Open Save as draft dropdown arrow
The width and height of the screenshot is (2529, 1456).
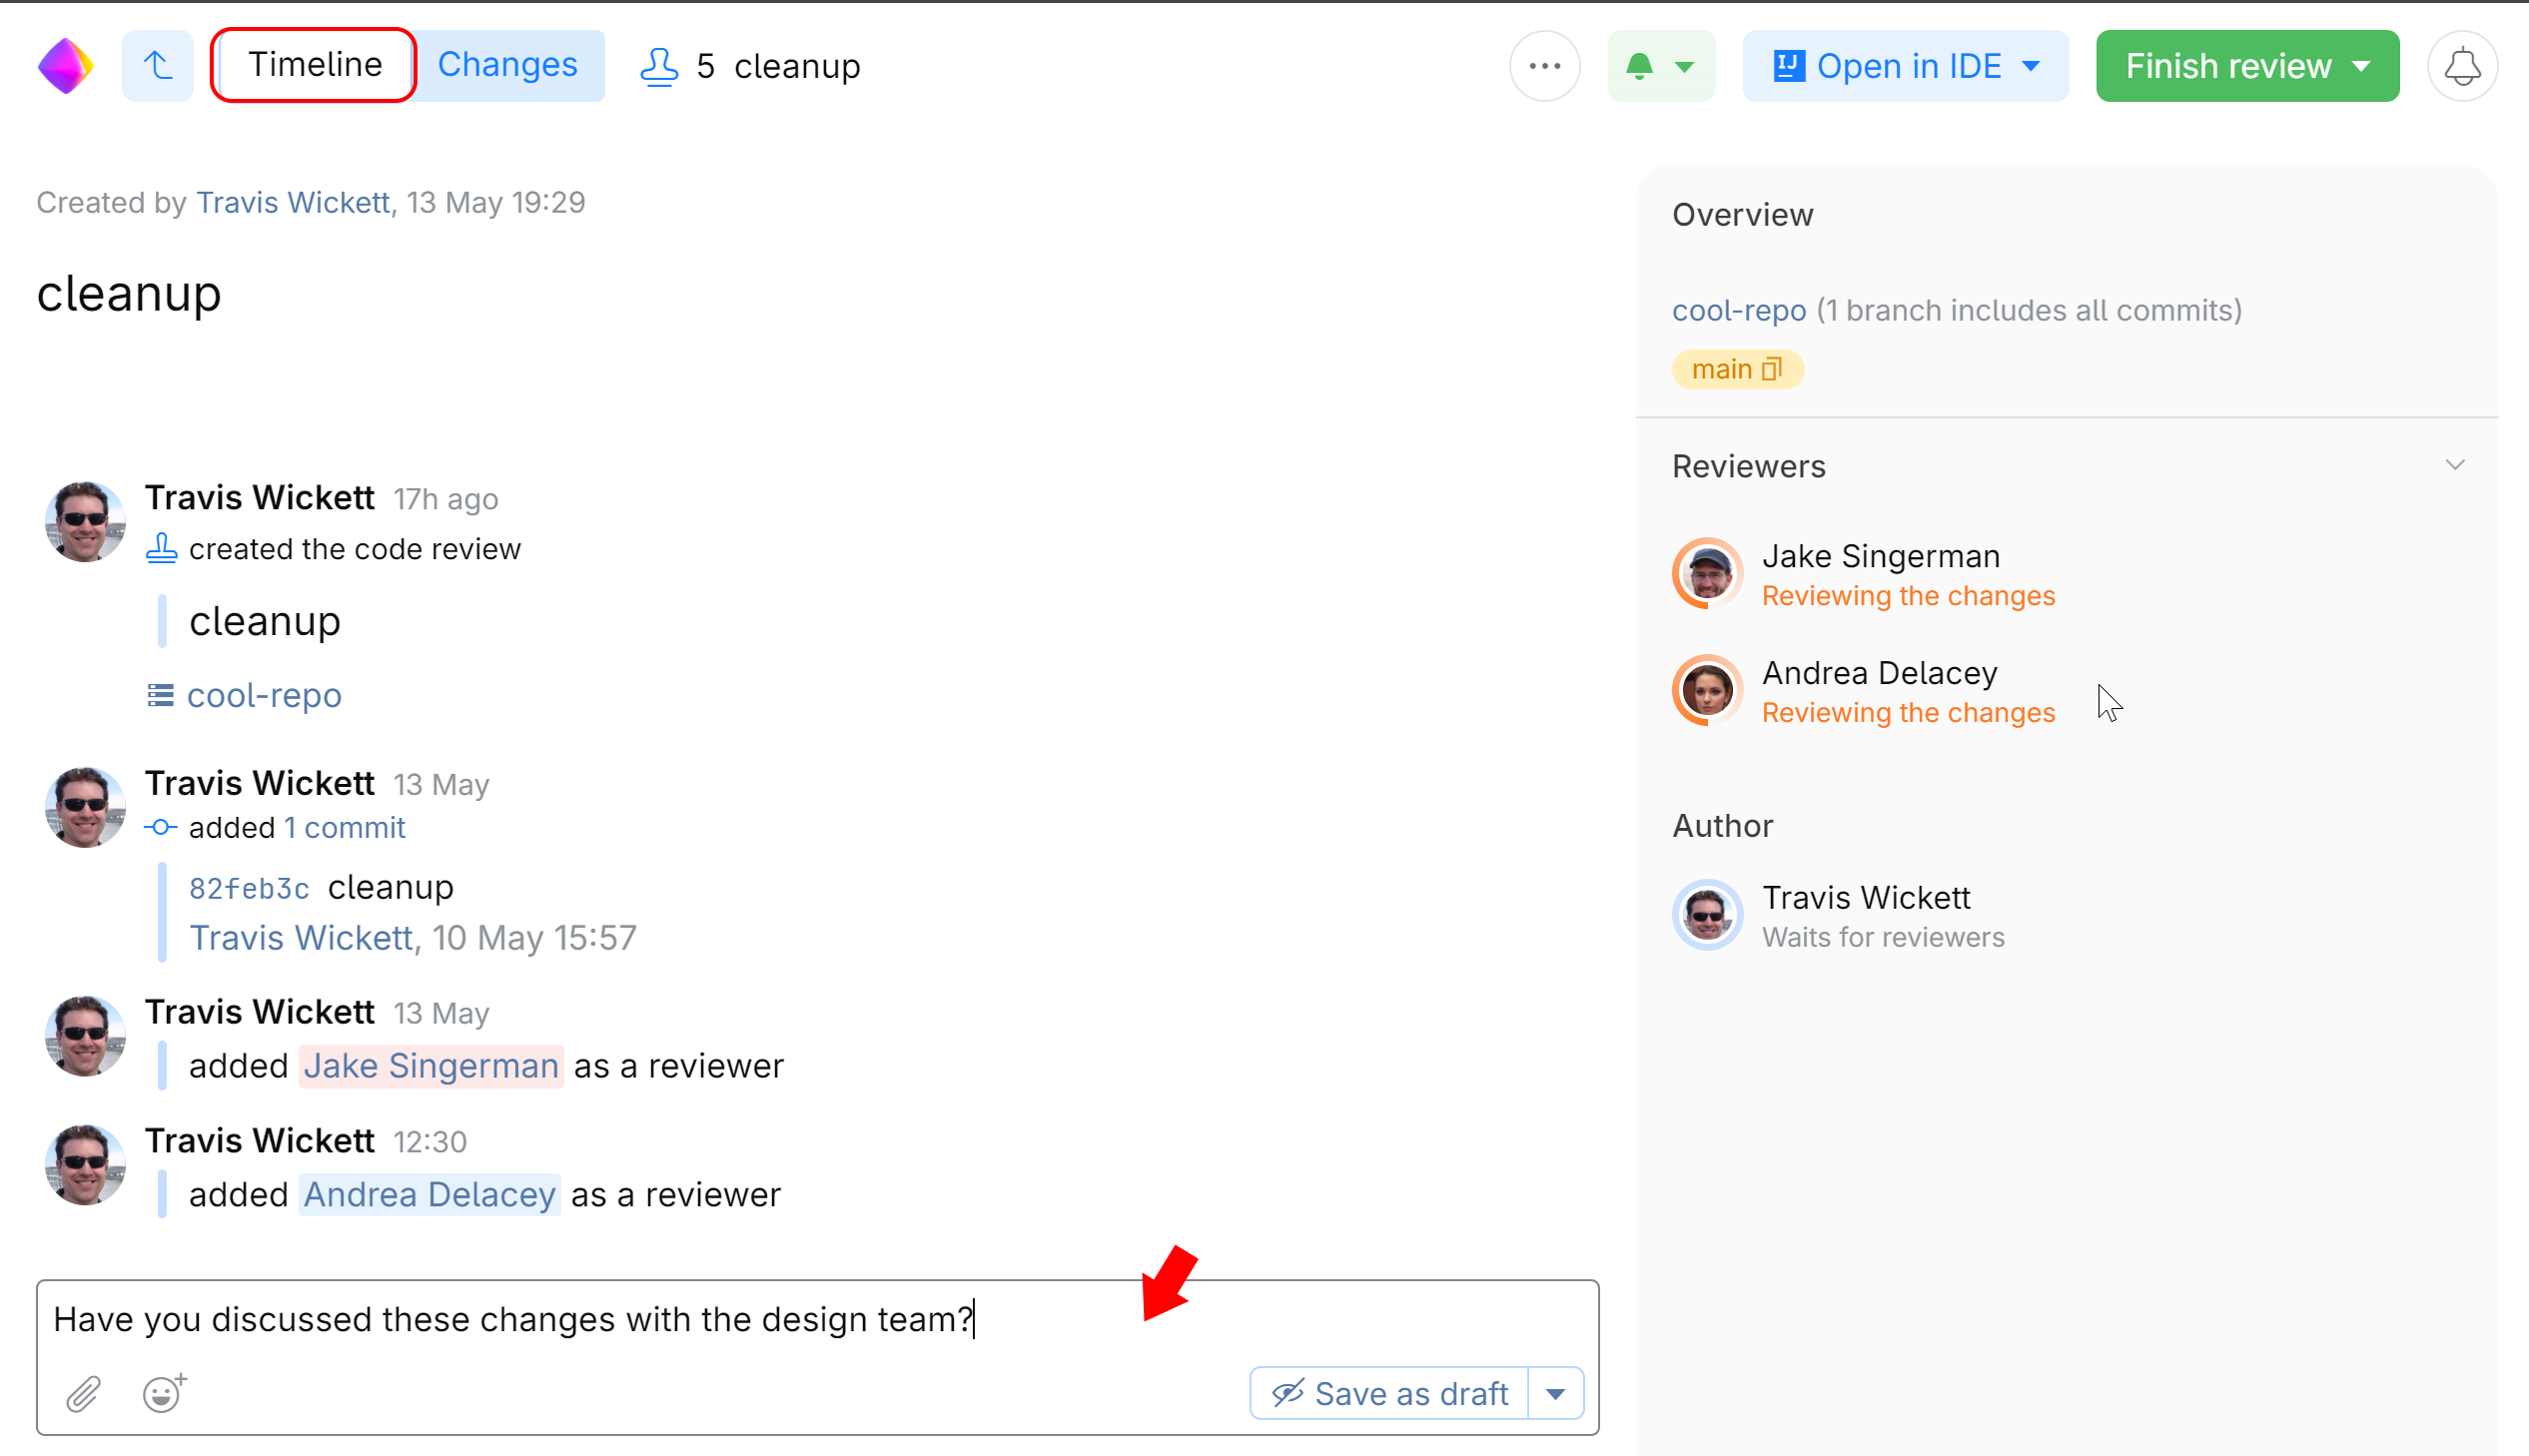1555,1393
